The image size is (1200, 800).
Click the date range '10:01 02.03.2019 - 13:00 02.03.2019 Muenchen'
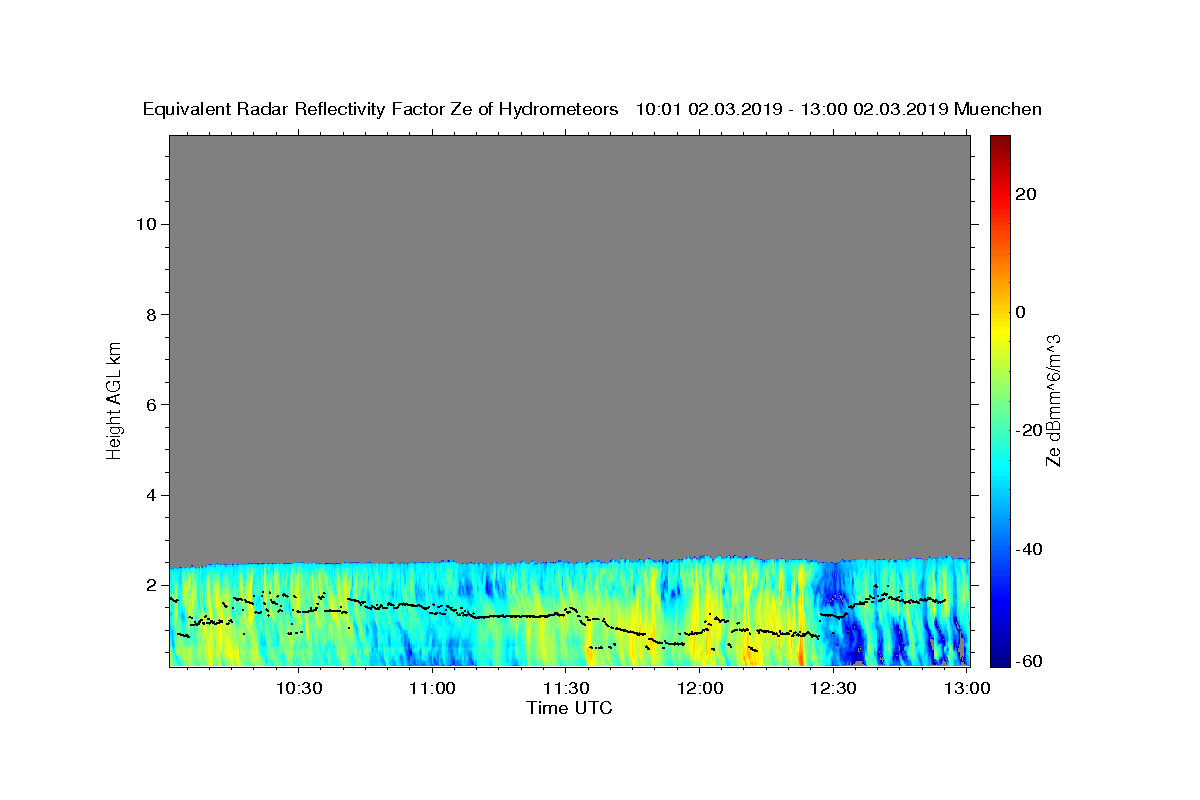pos(839,110)
